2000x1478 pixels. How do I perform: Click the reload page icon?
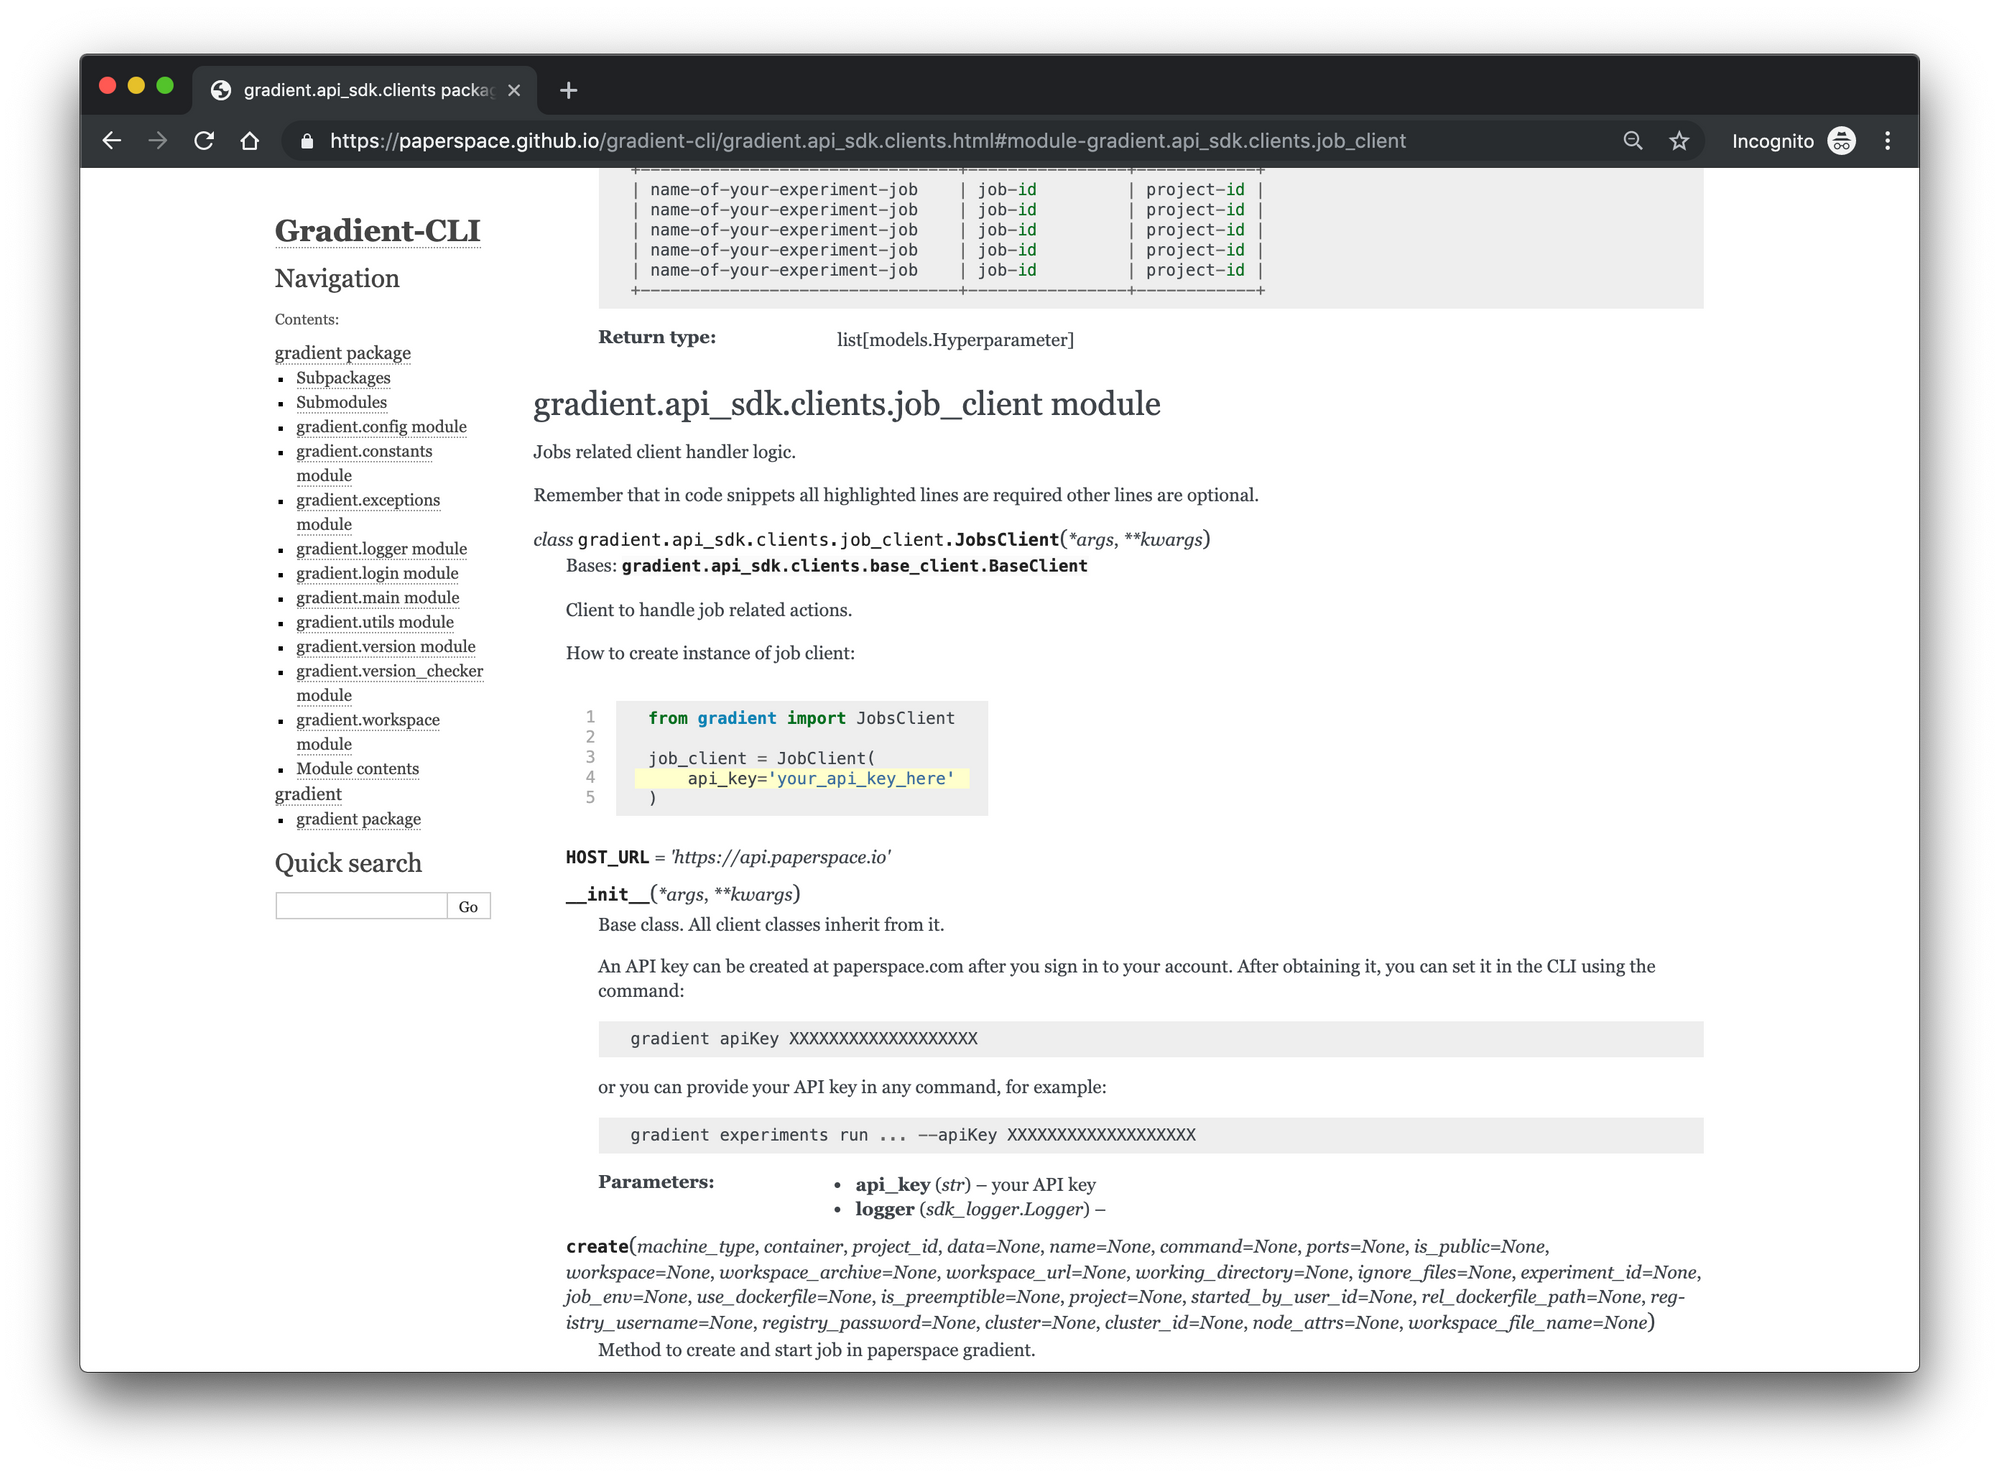tap(204, 141)
